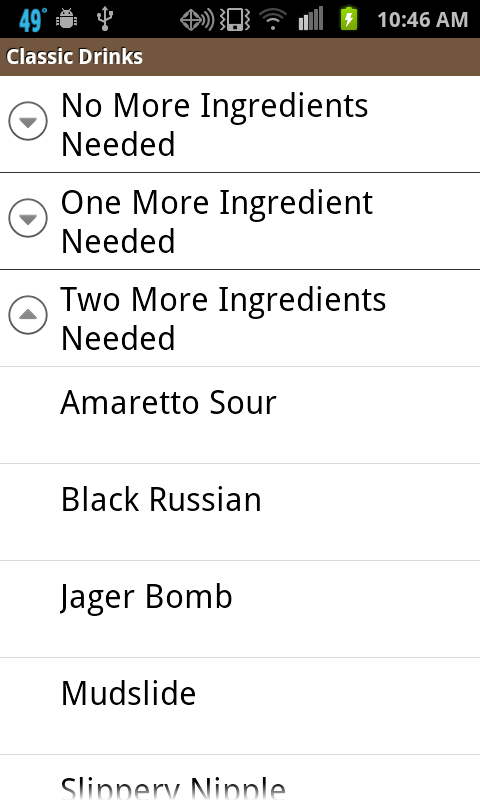Expand the One More Ingredient Needed arrow
Image resolution: width=480 pixels, height=800 pixels.
(x=28, y=218)
